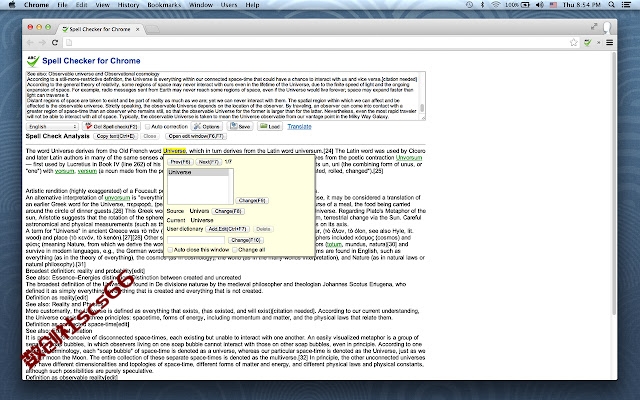
Task: Tick Auto close this window checkbox
Action: 170,250
